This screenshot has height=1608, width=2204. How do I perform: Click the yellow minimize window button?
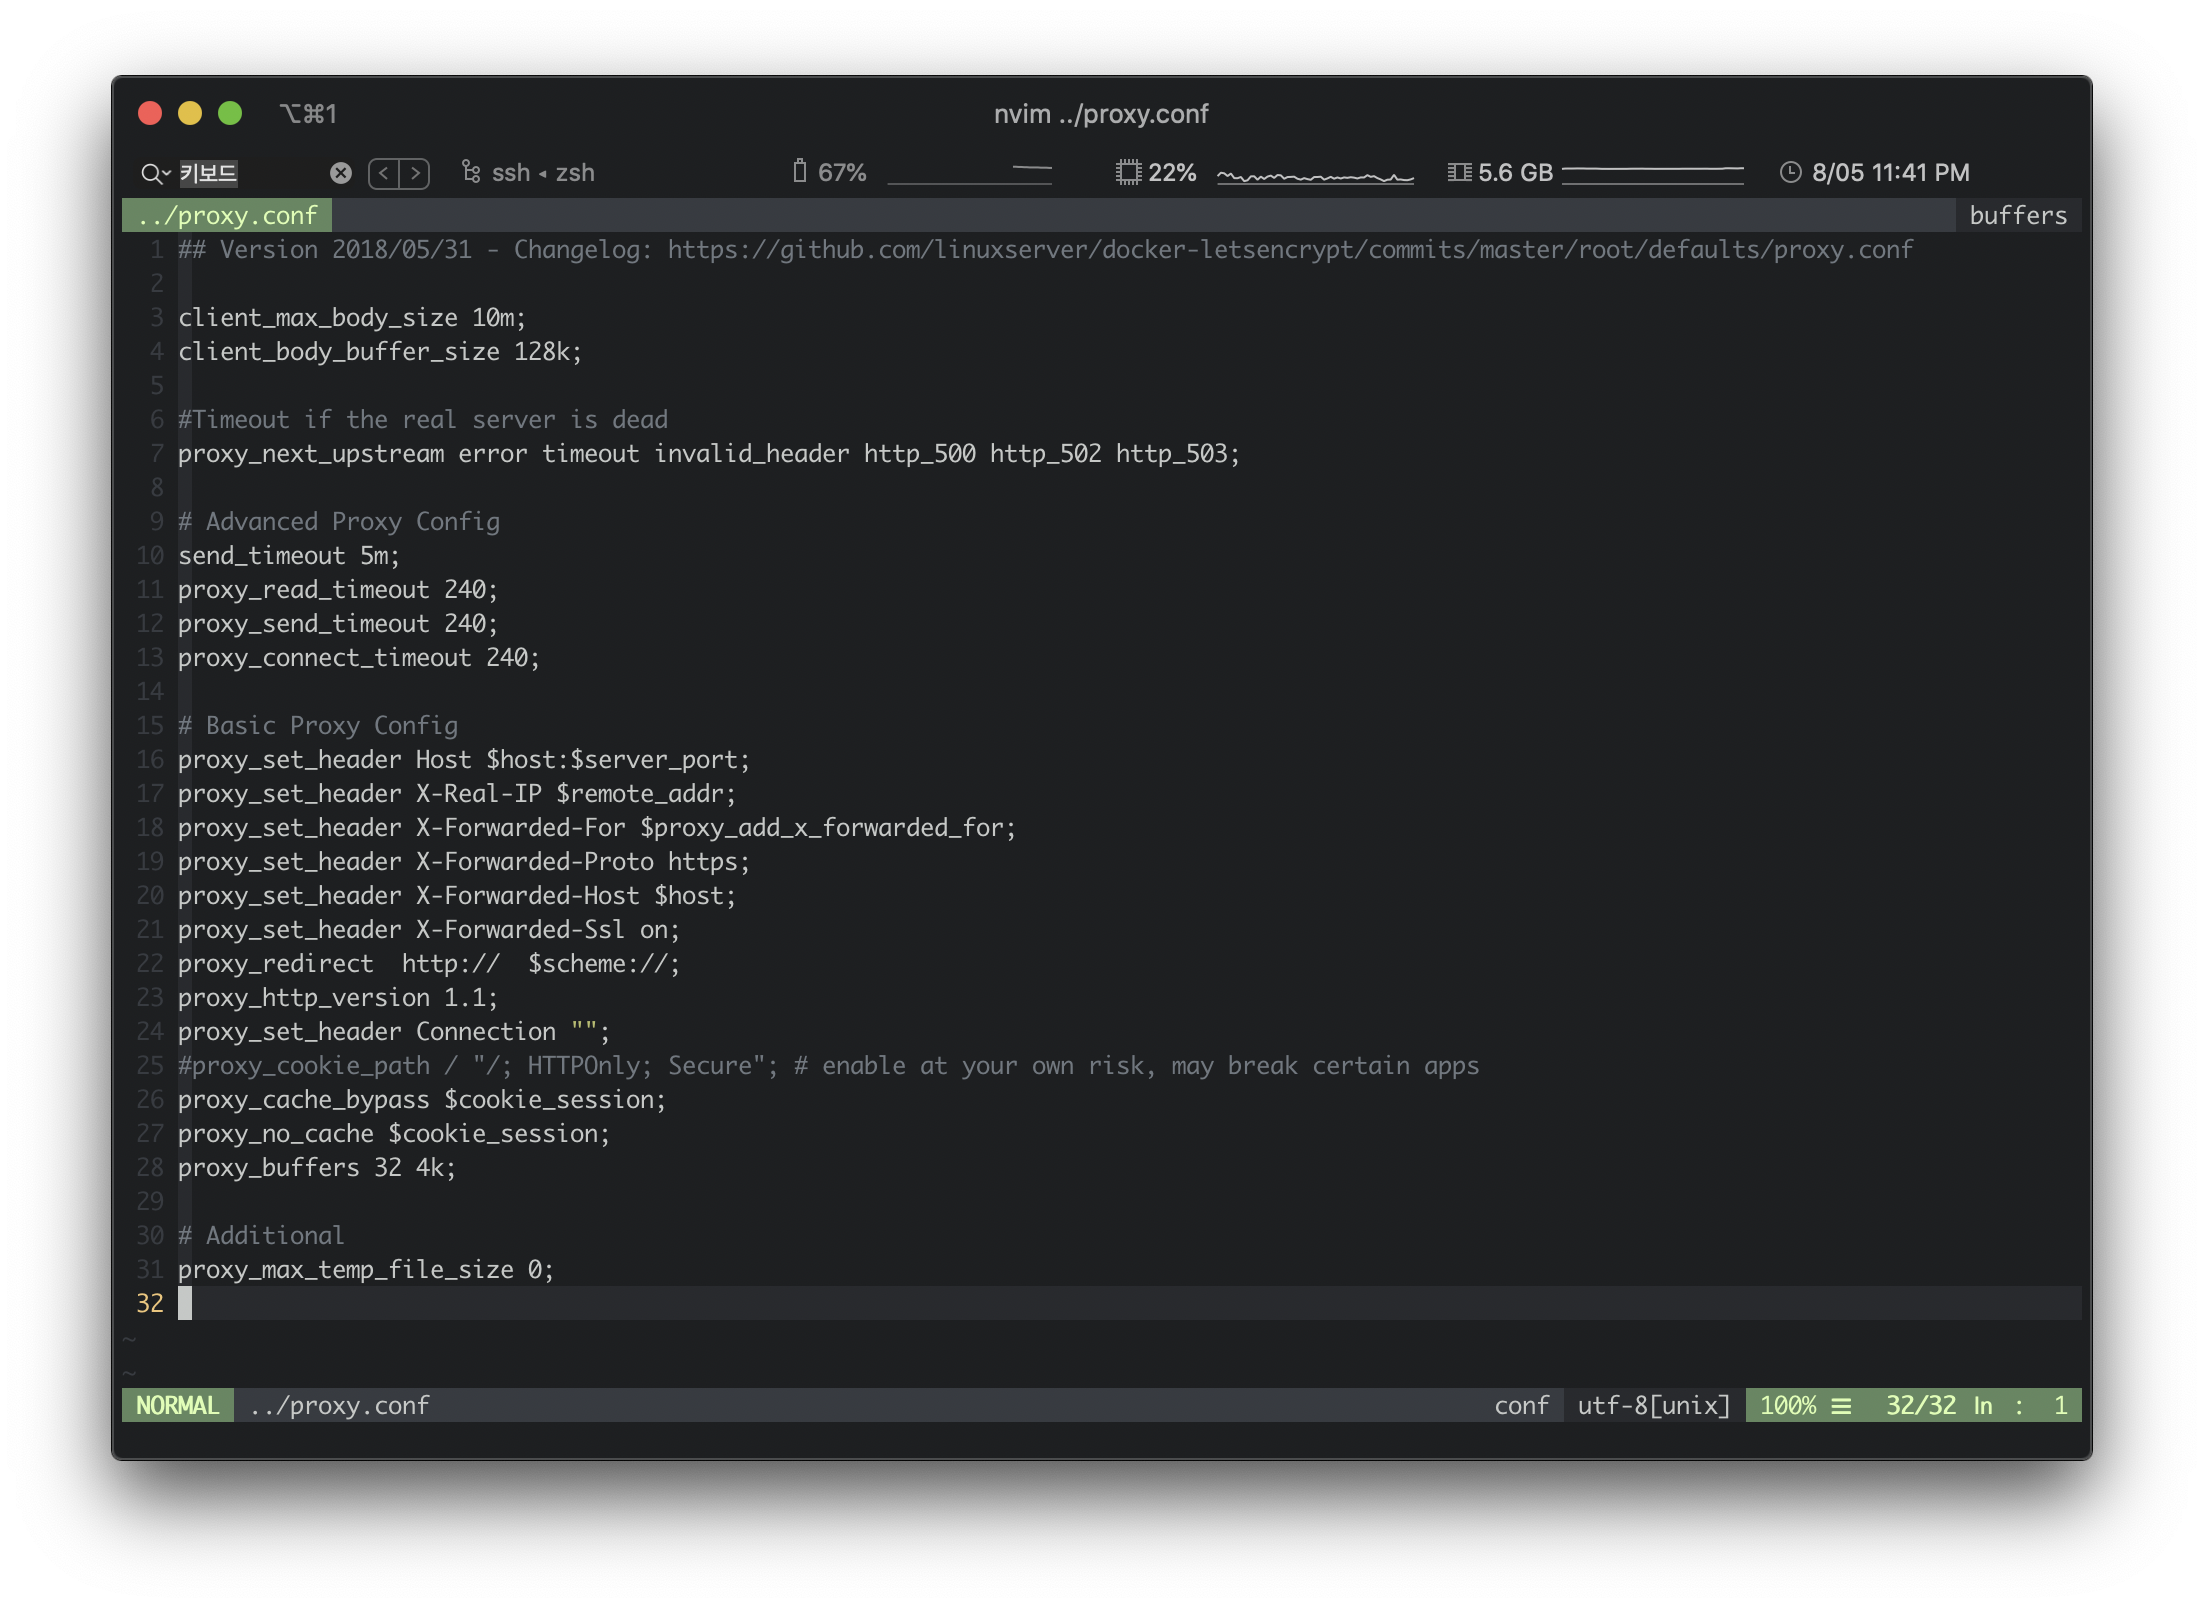point(190,113)
